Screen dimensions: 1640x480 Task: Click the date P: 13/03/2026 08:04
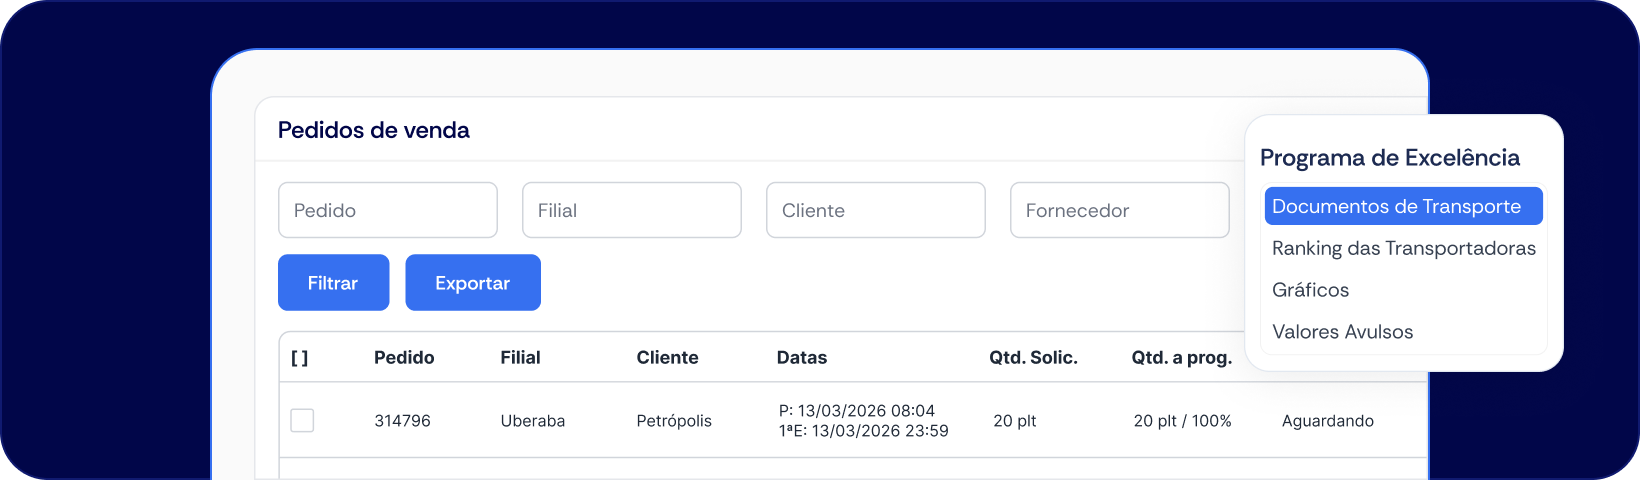(x=857, y=411)
